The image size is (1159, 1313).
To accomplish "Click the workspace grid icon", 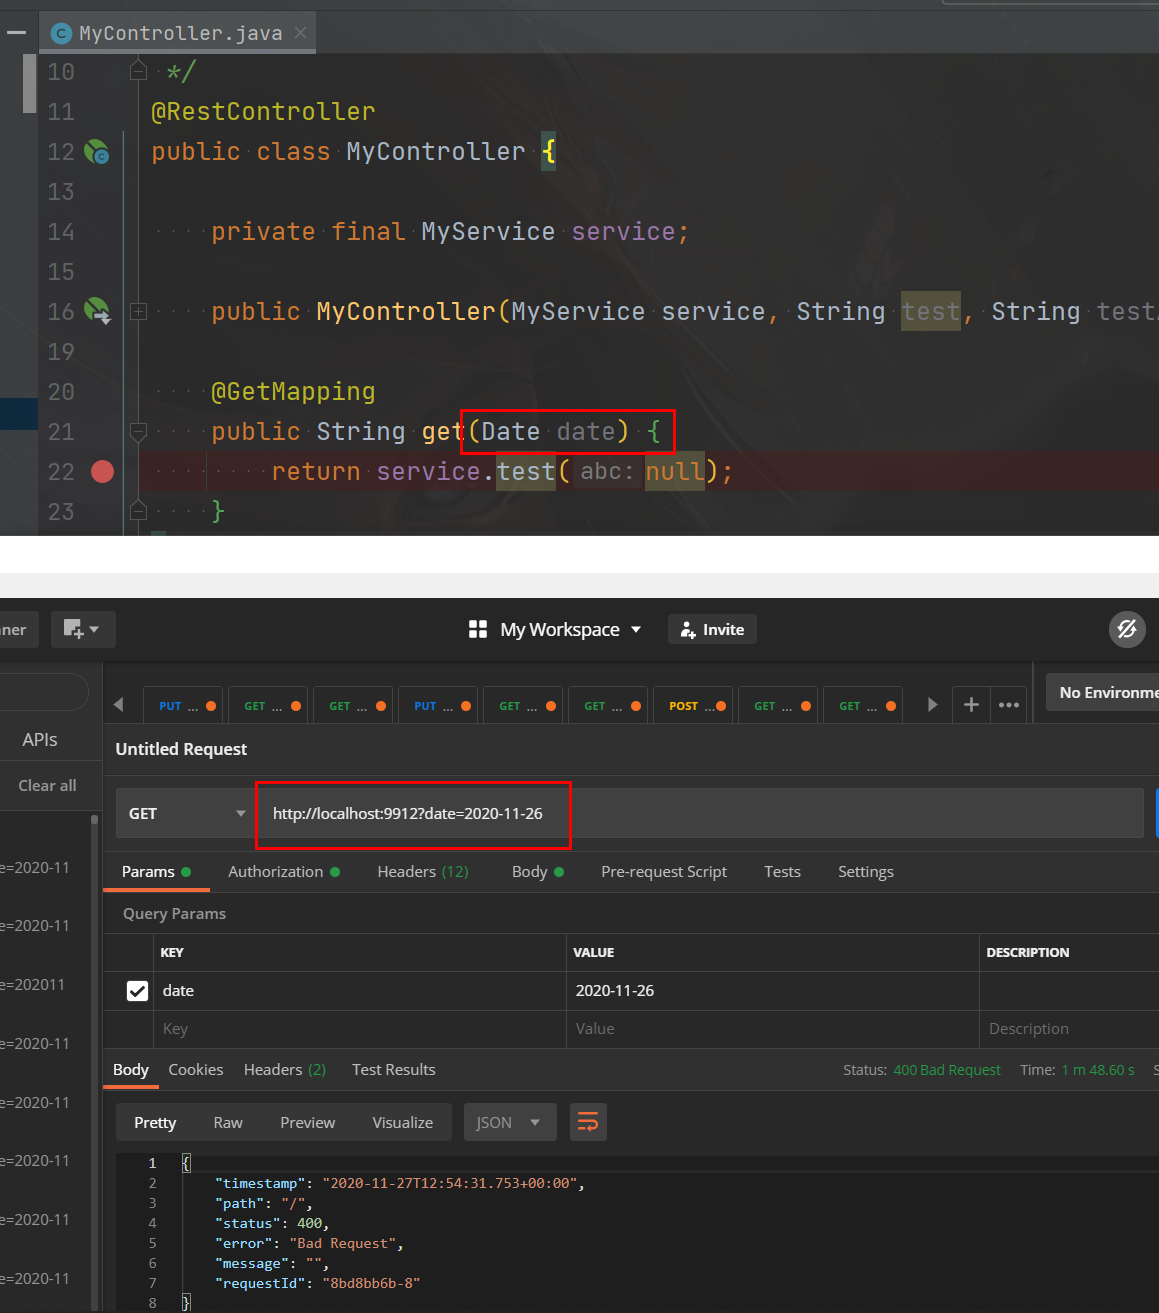I will tap(478, 629).
